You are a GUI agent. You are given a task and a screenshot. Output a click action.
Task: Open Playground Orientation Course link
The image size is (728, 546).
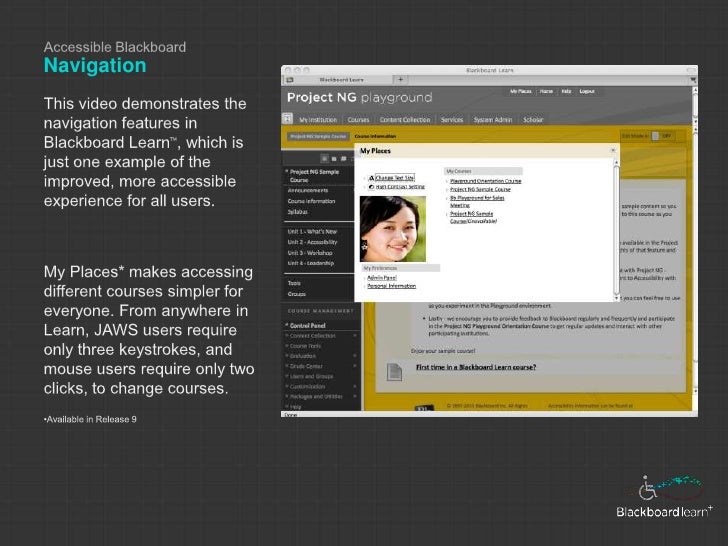pyautogui.click(x=486, y=181)
